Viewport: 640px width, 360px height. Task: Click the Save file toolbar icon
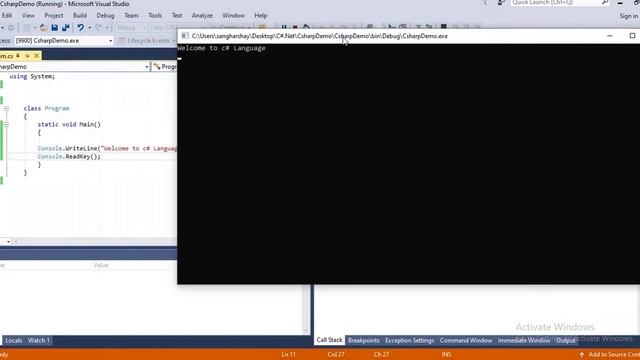click(x=54, y=28)
